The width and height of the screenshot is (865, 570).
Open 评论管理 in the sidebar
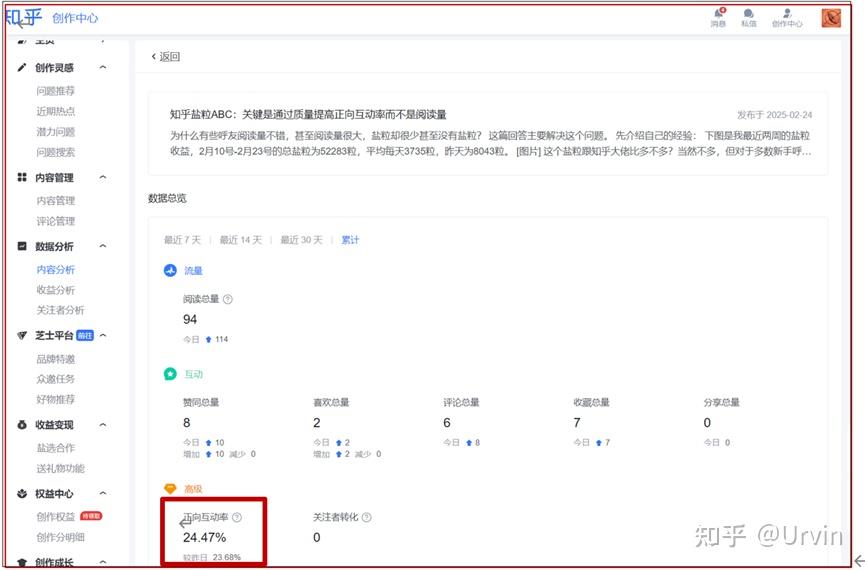pyautogui.click(x=56, y=221)
